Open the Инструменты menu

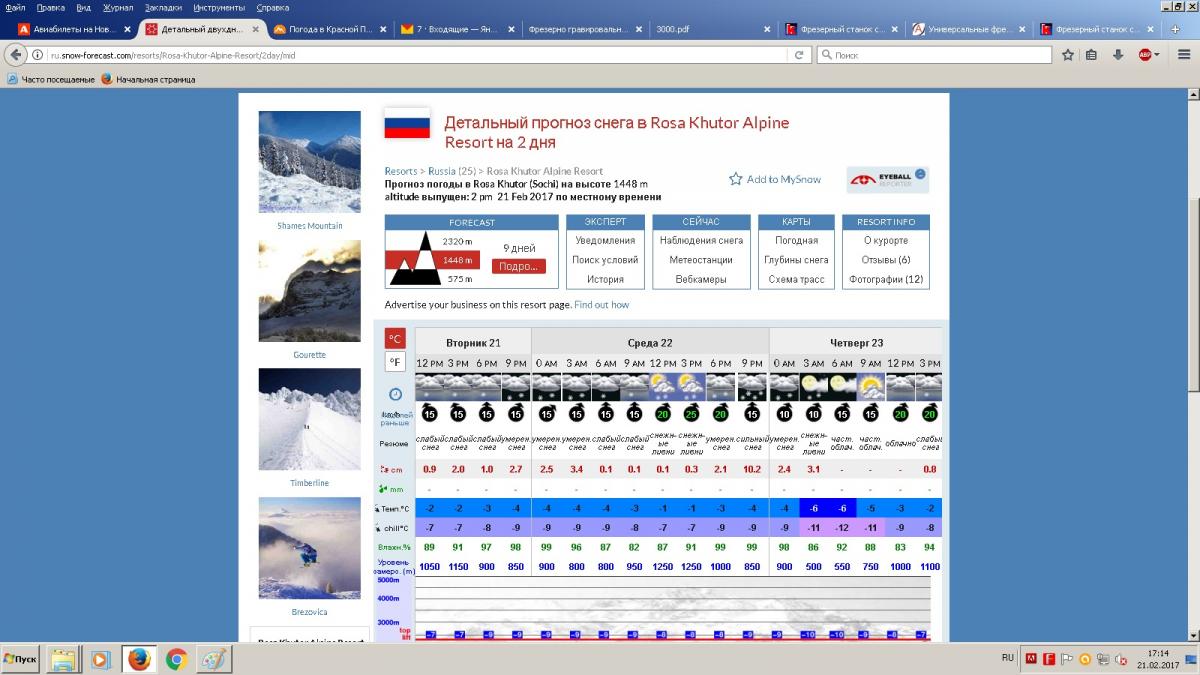(220, 7)
